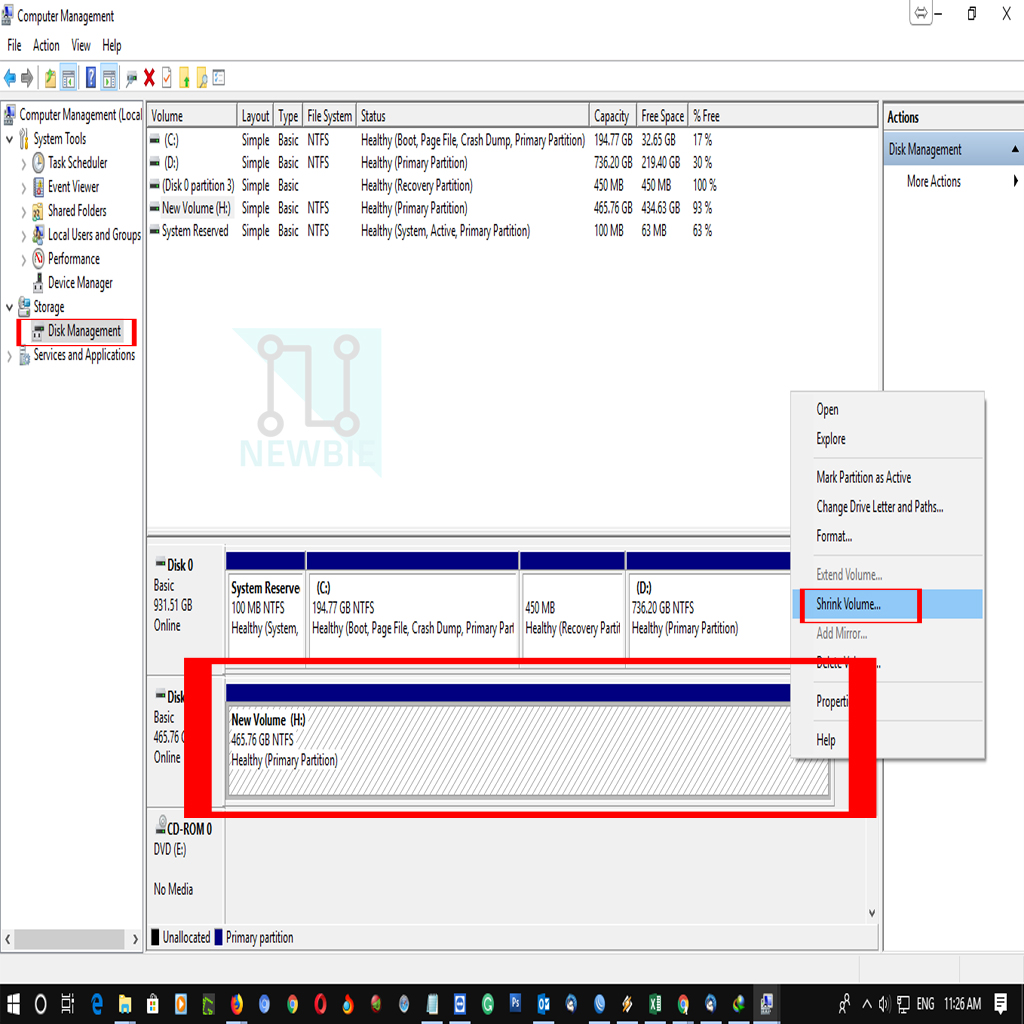Collapse the System Tools branch

pos(8,139)
